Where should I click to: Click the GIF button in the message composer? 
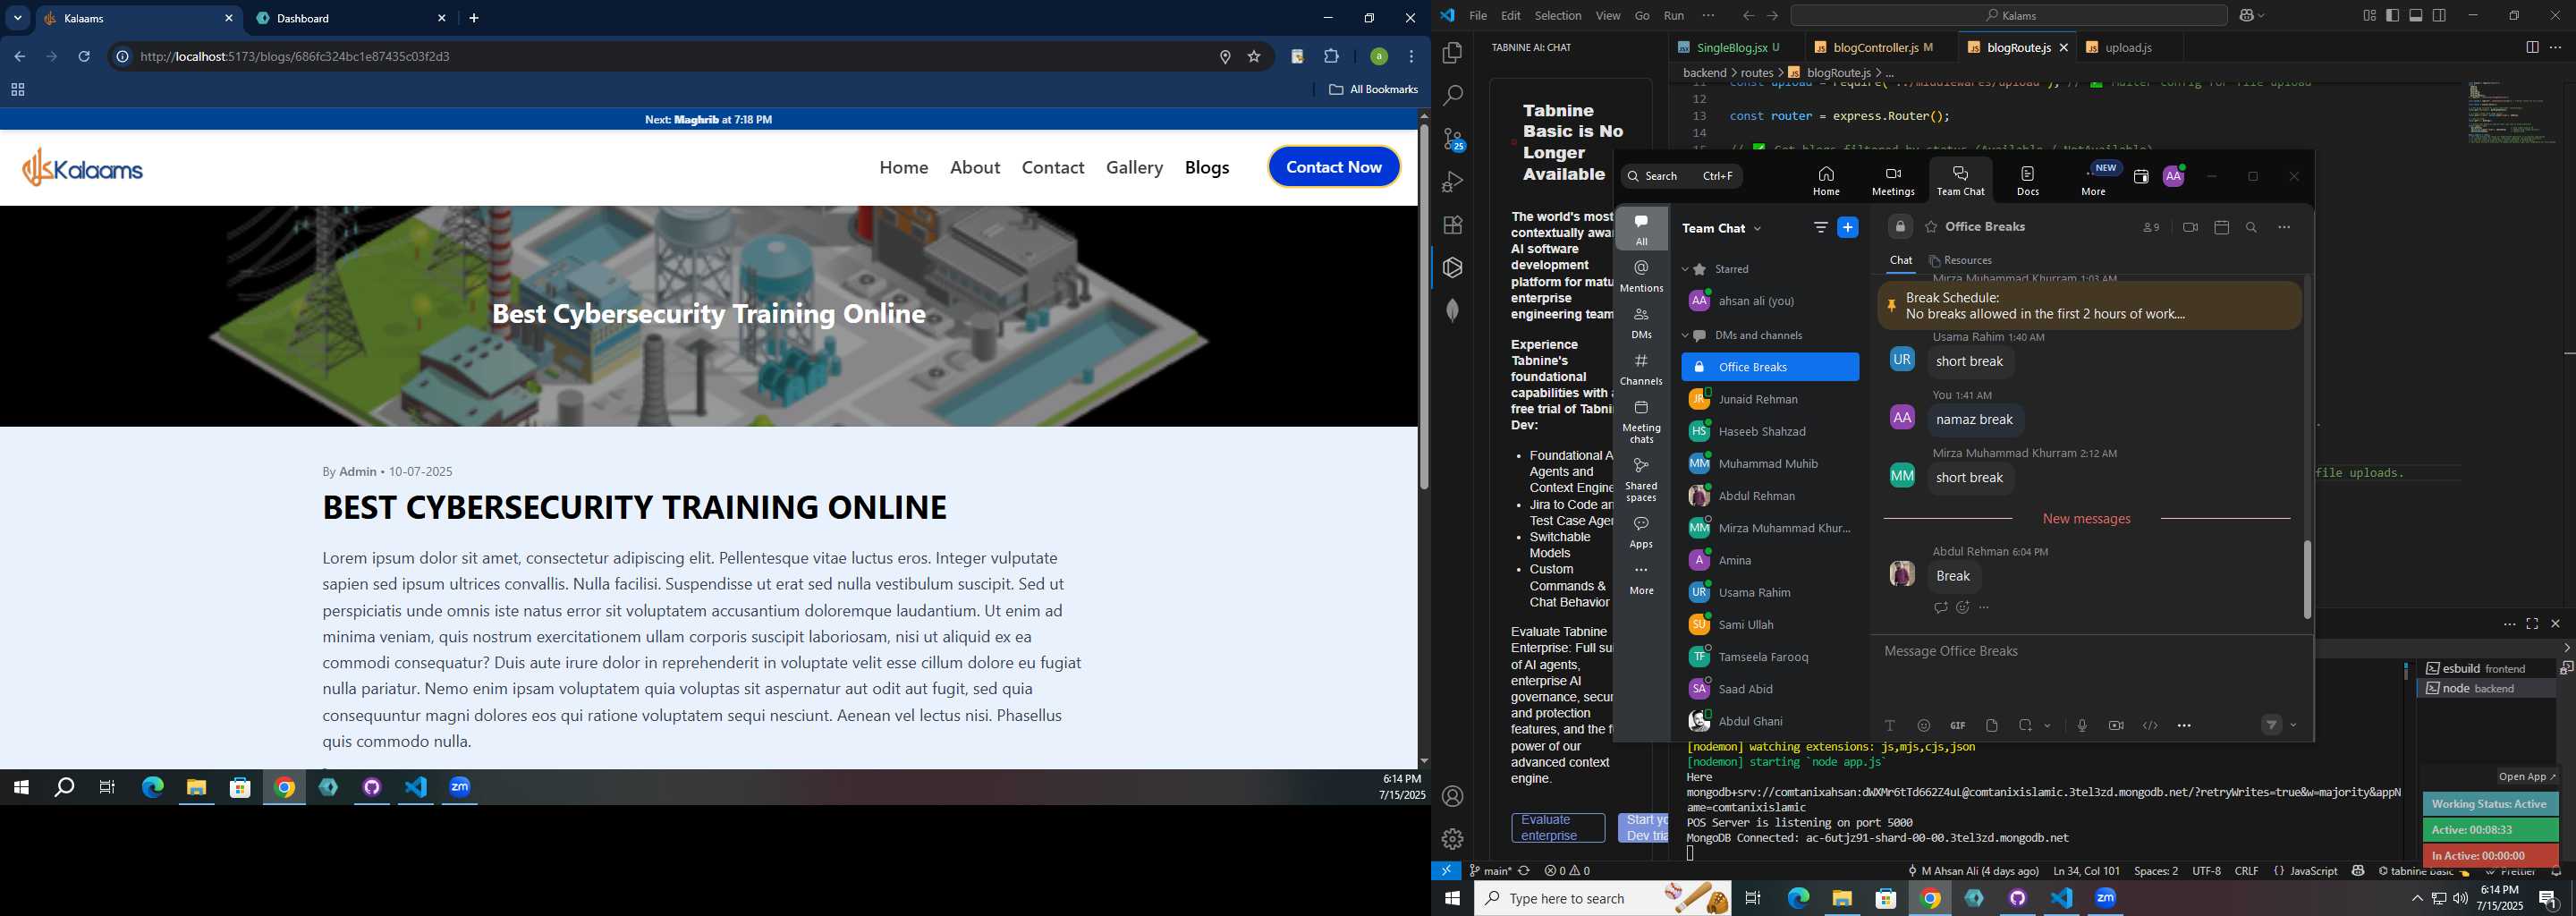coord(1958,726)
